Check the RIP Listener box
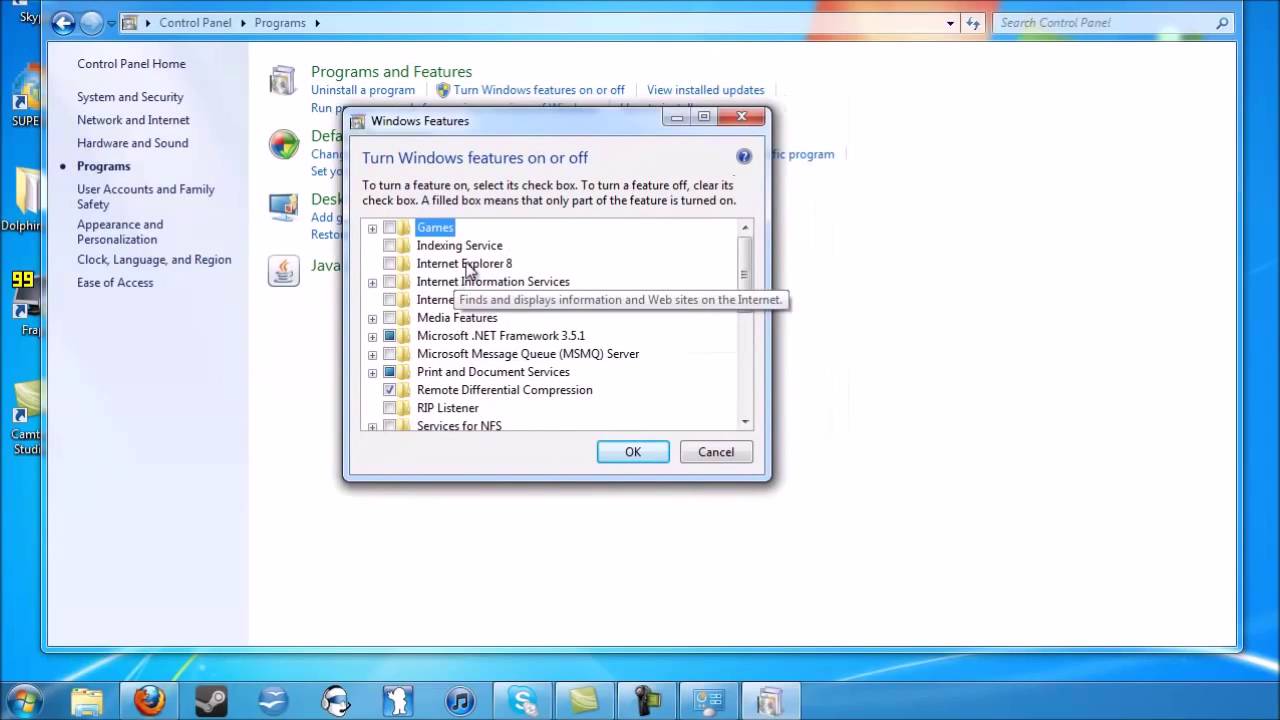The image size is (1280, 720). 390,408
